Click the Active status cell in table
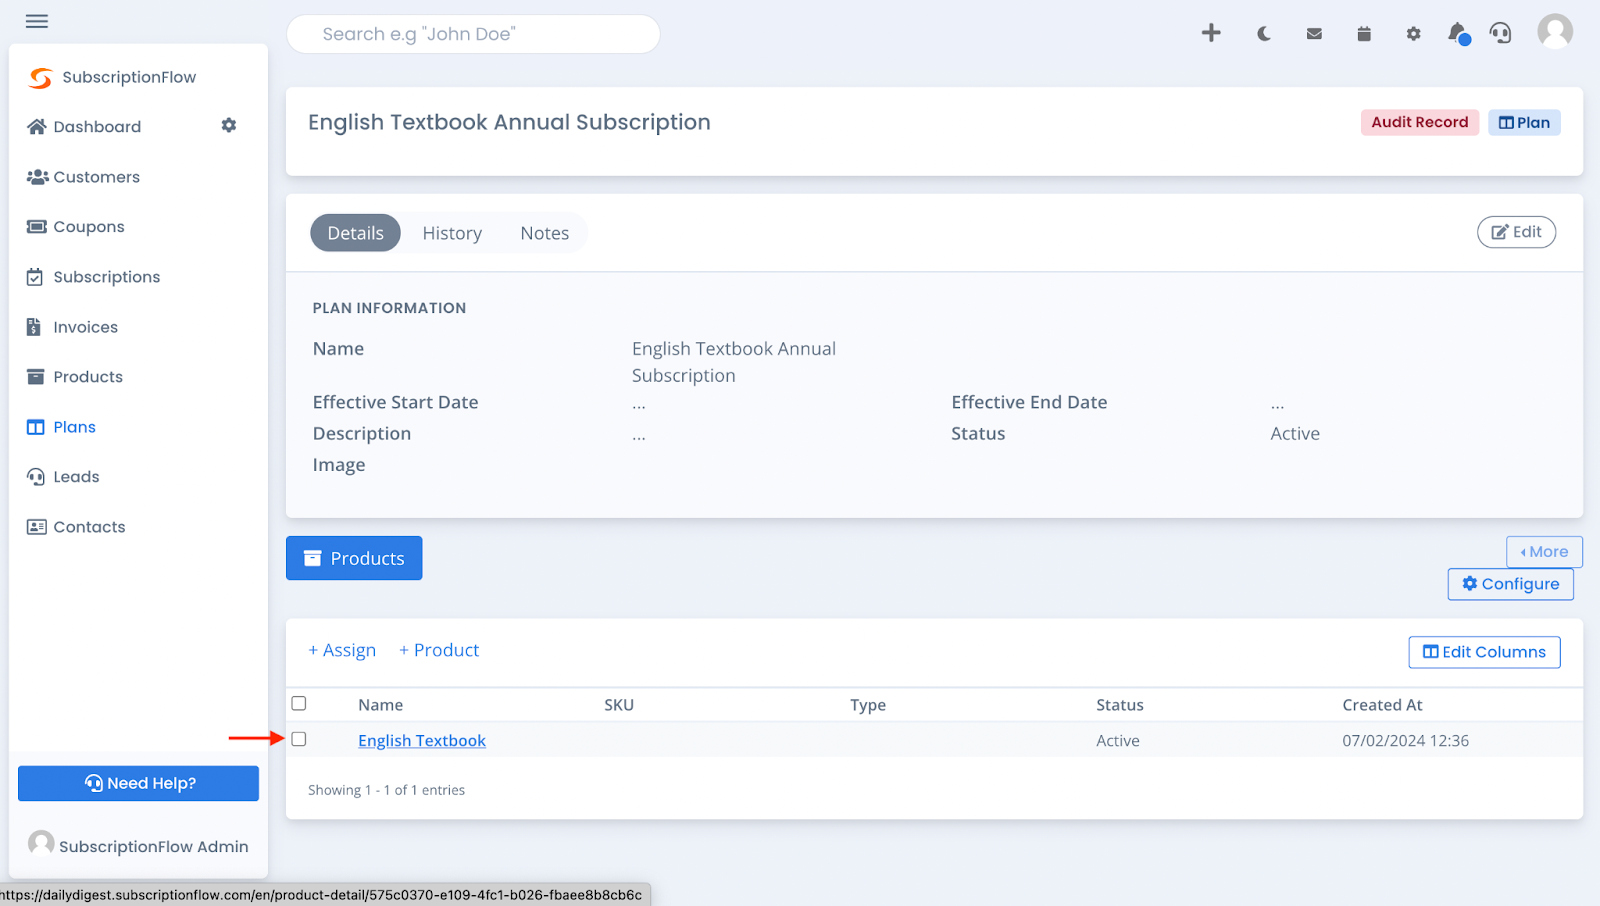1600x906 pixels. point(1118,741)
